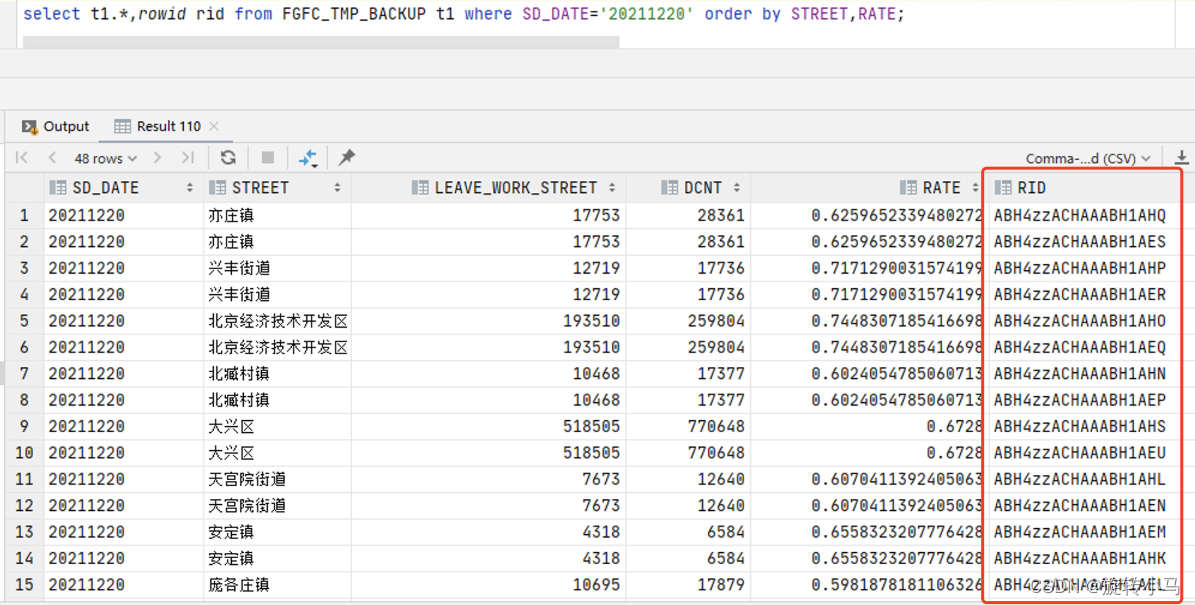Viewport: 1195px width, 605px height.
Task: Select LEAVE_WORK_STREET value 7673 in row 12
Action: (489, 506)
